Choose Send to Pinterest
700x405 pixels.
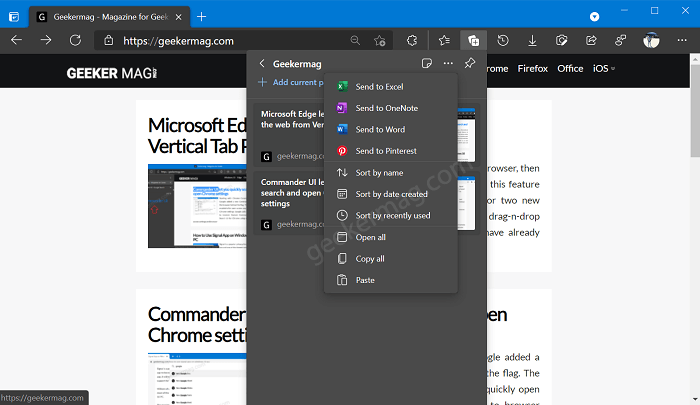pos(391,151)
